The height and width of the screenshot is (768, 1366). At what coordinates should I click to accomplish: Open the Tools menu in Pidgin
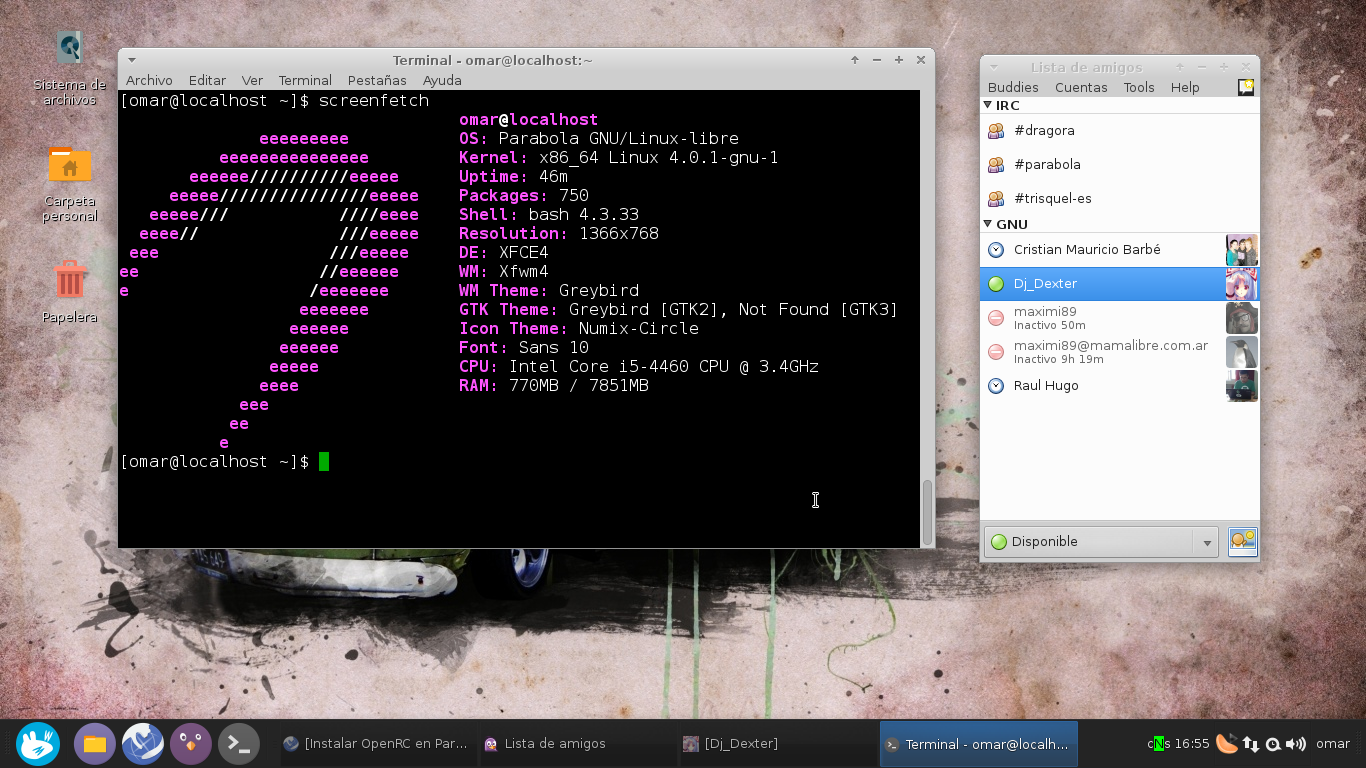point(1139,87)
